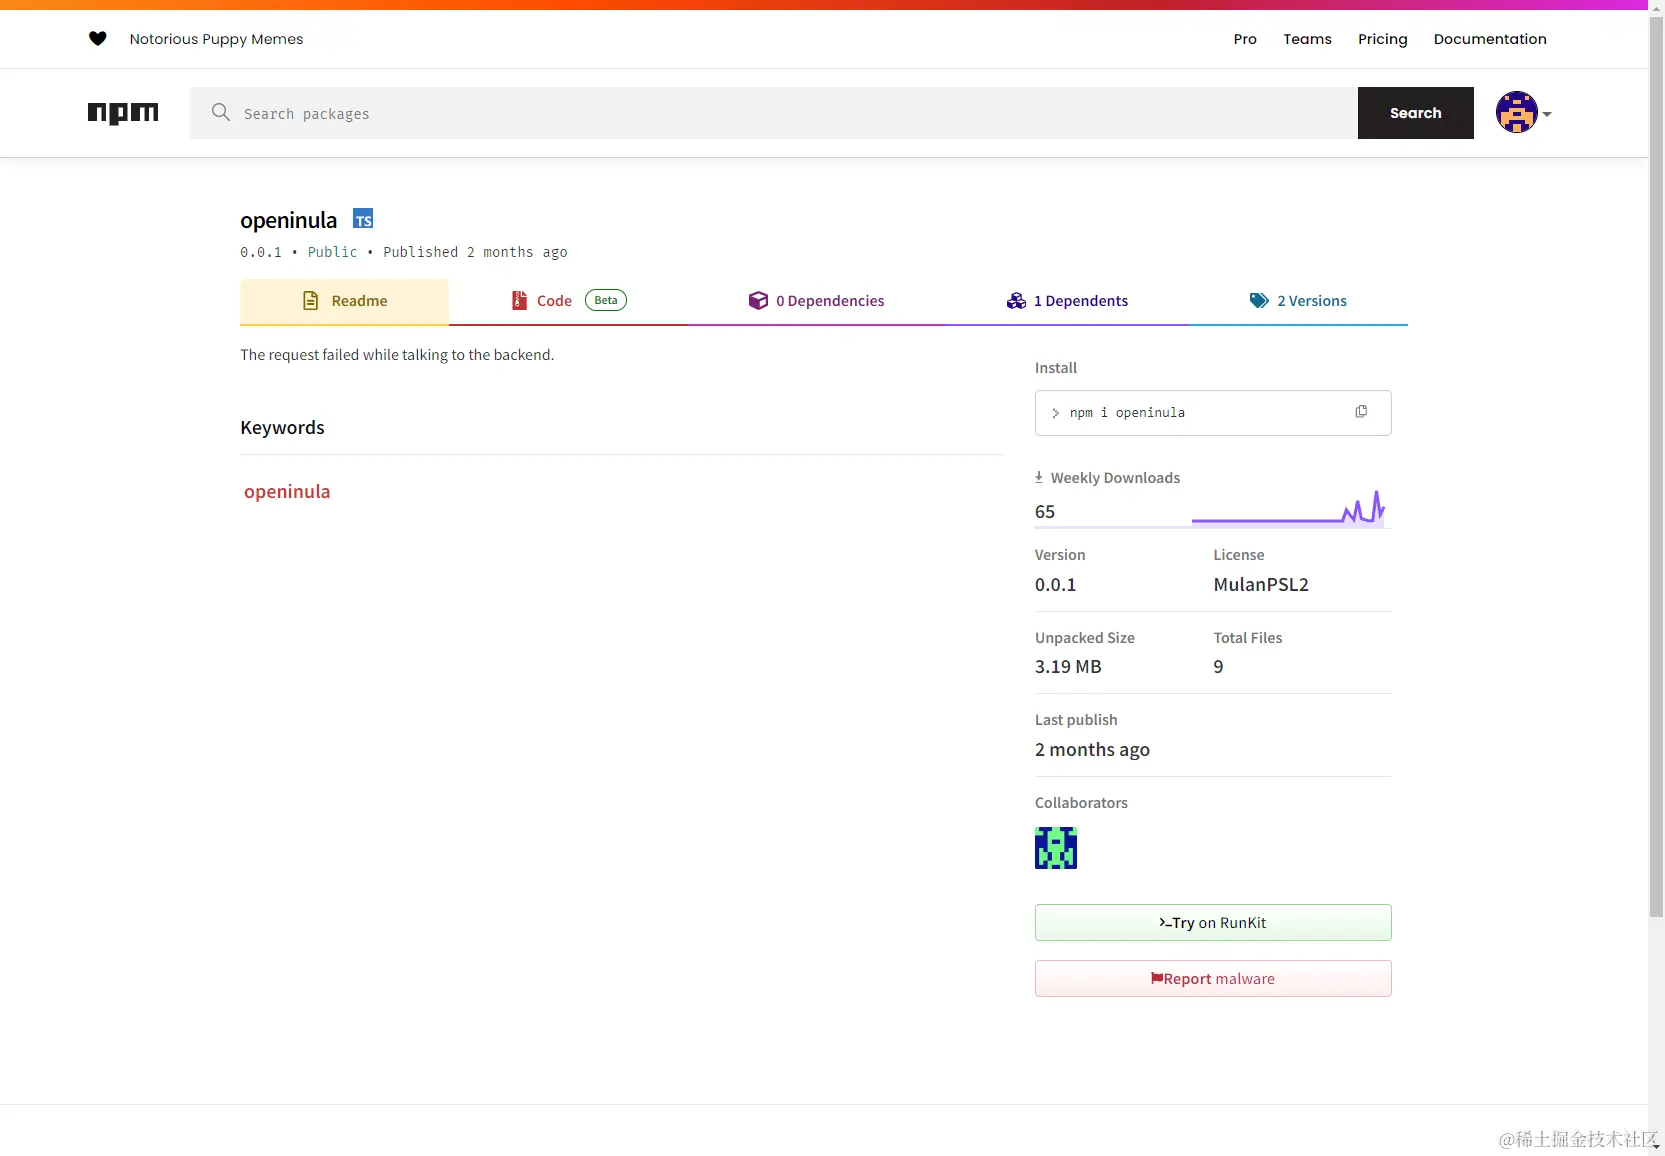Screen dimensions: 1665x1156
Task: Click the weekly downloads count 65
Action: pyautogui.click(x=1045, y=512)
